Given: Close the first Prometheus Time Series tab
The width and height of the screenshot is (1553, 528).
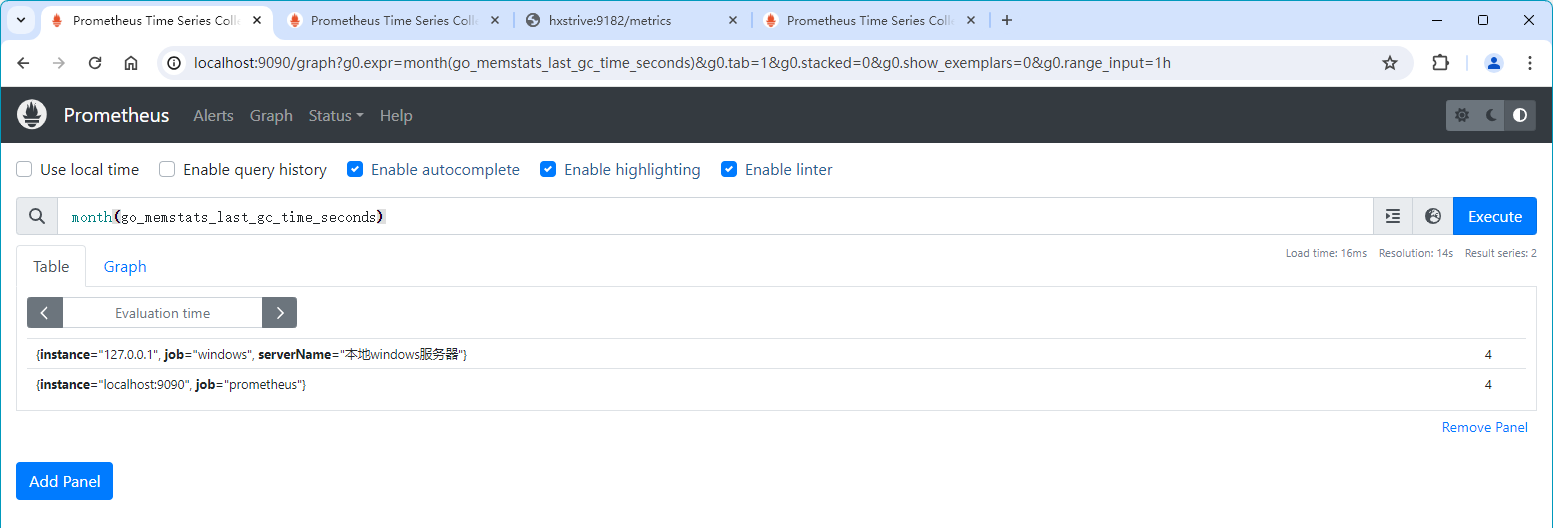Looking at the screenshot, I should tap(257, 20).
